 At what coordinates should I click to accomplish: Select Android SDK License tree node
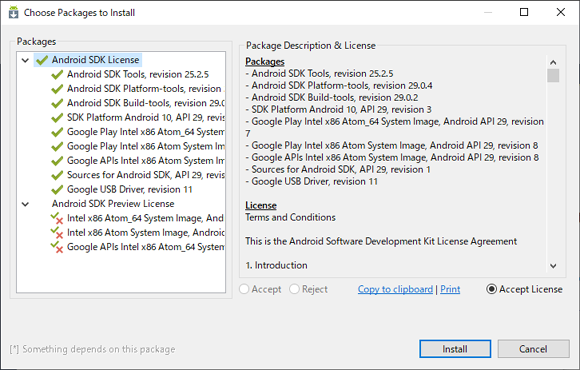[95, 60]
